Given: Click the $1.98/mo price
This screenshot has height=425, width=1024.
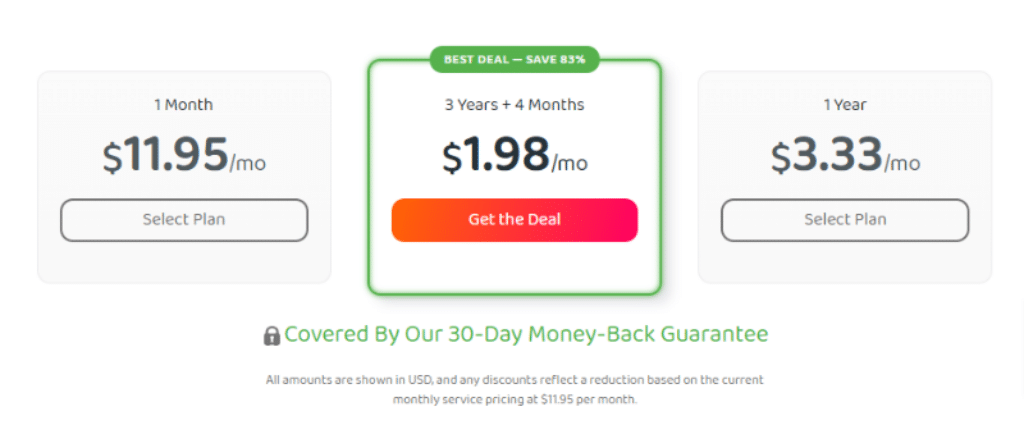Looking at the screenshot, I should tap(515, 155).
